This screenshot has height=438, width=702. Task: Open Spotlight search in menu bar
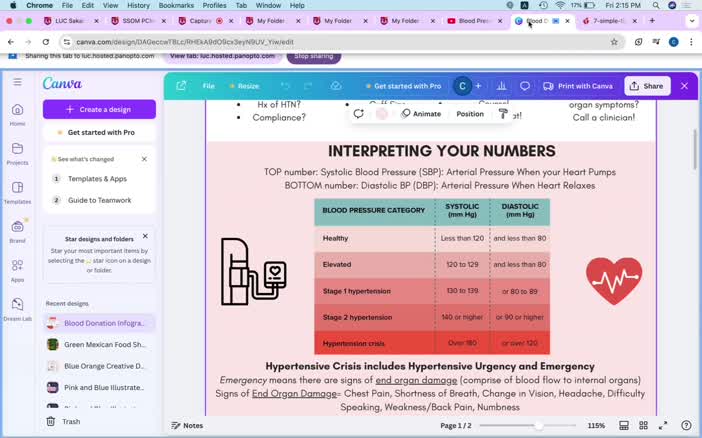[x=656, y=5]
